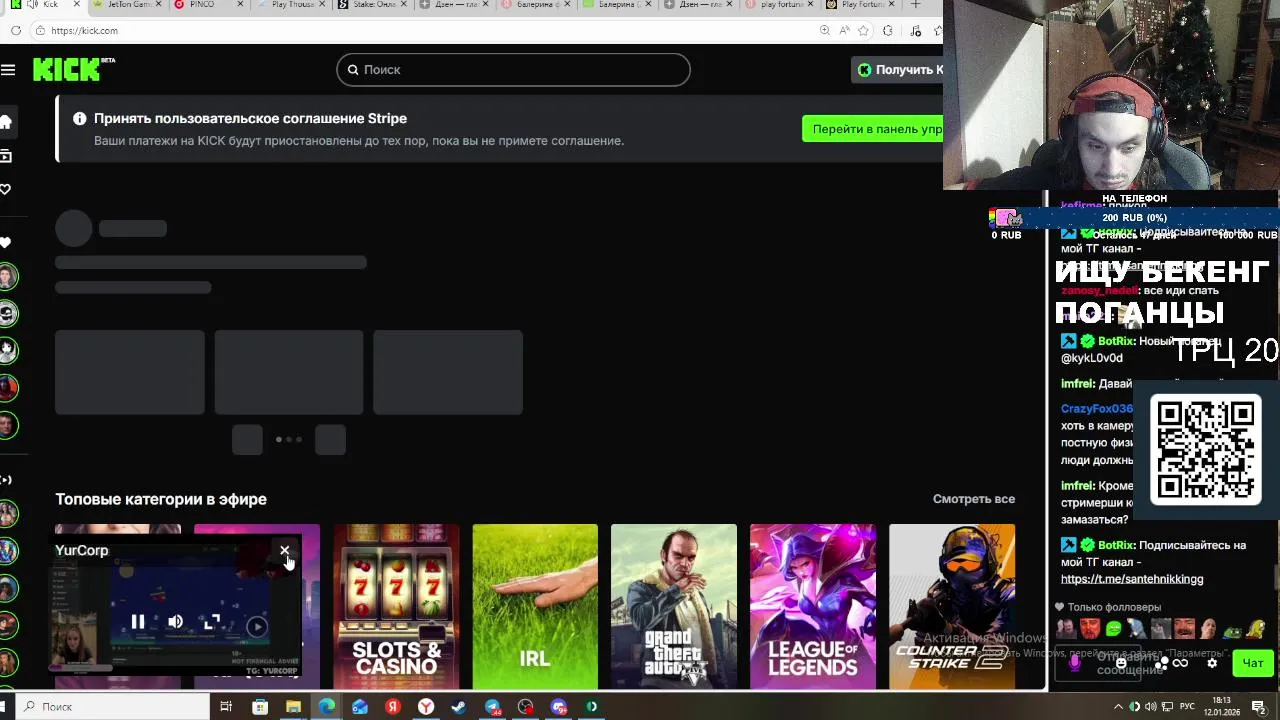Reload the page with the refresh button
Viewport: 1280px width, 720px height.
click(x=16, y=31)
